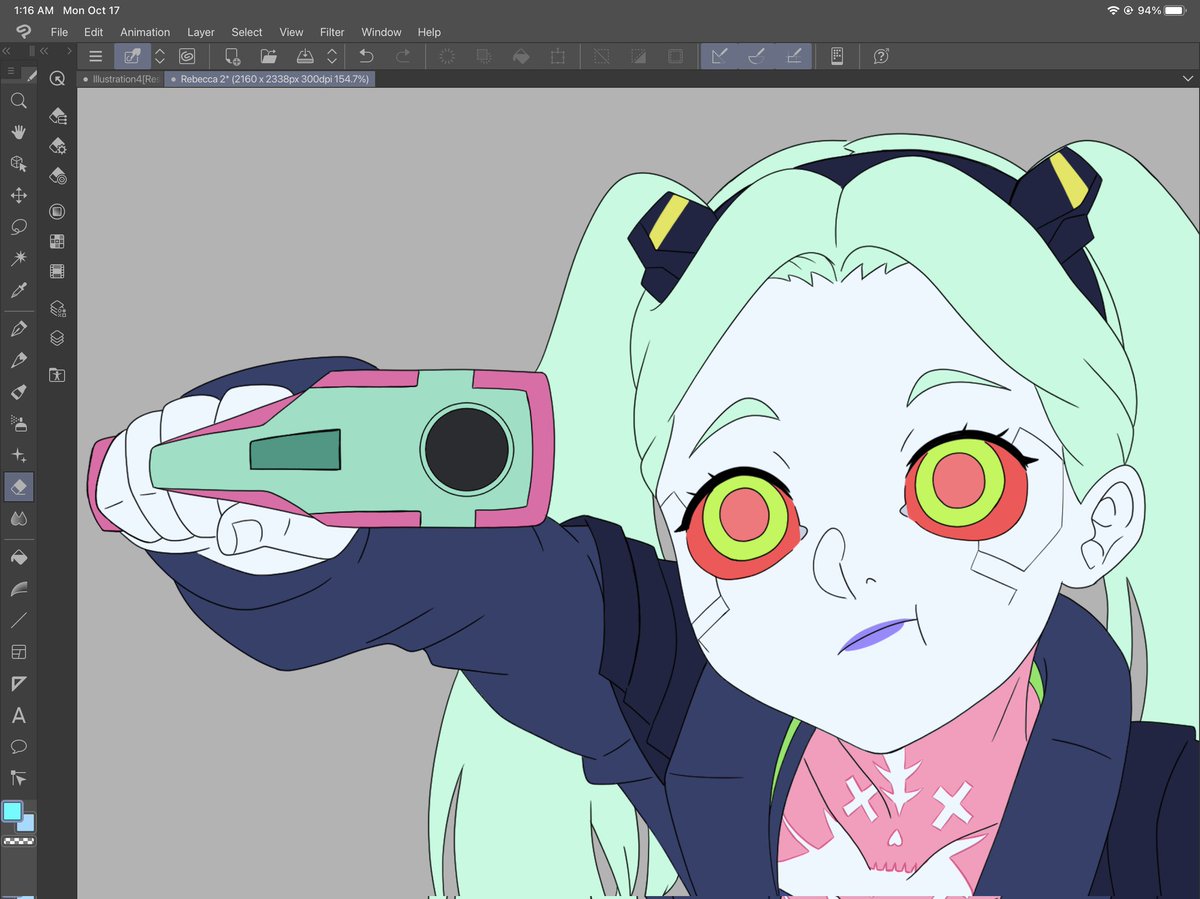Viewport: 1200px width, 899px height.
Task: Open the Animation menu
Action: coord(145,32)
